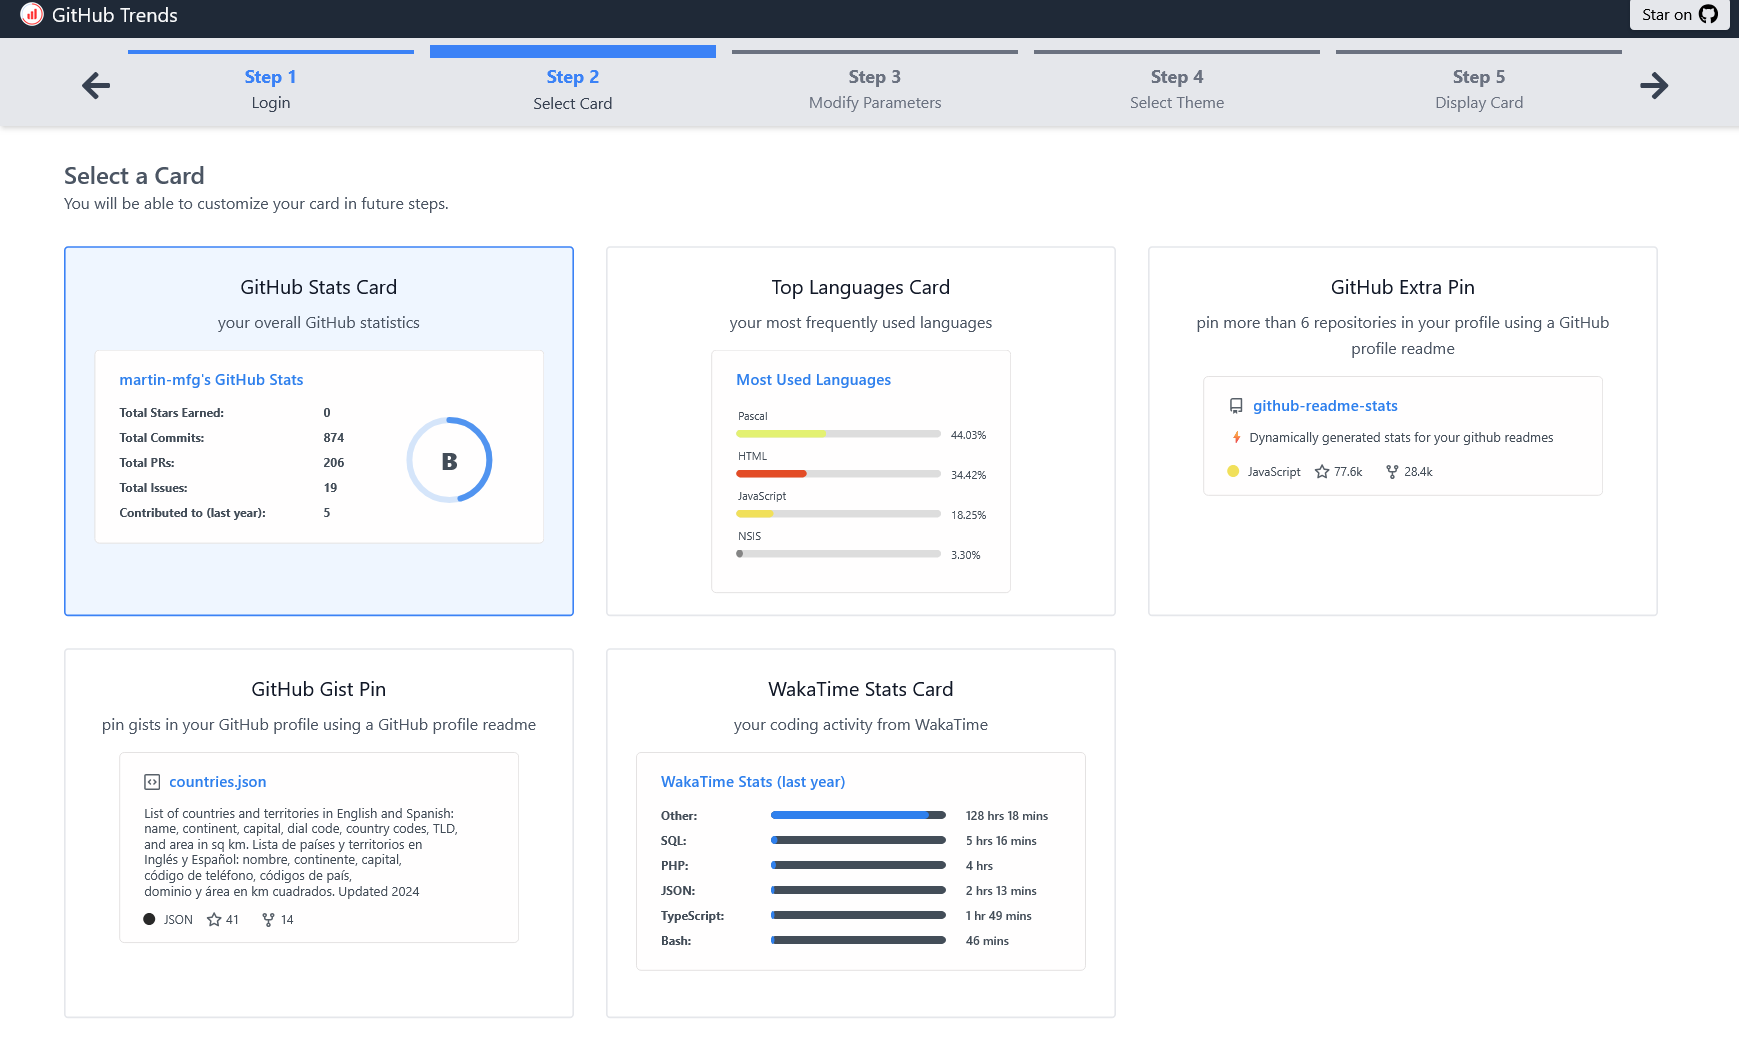Click the GitHub Trends title text

click(115, 15)
